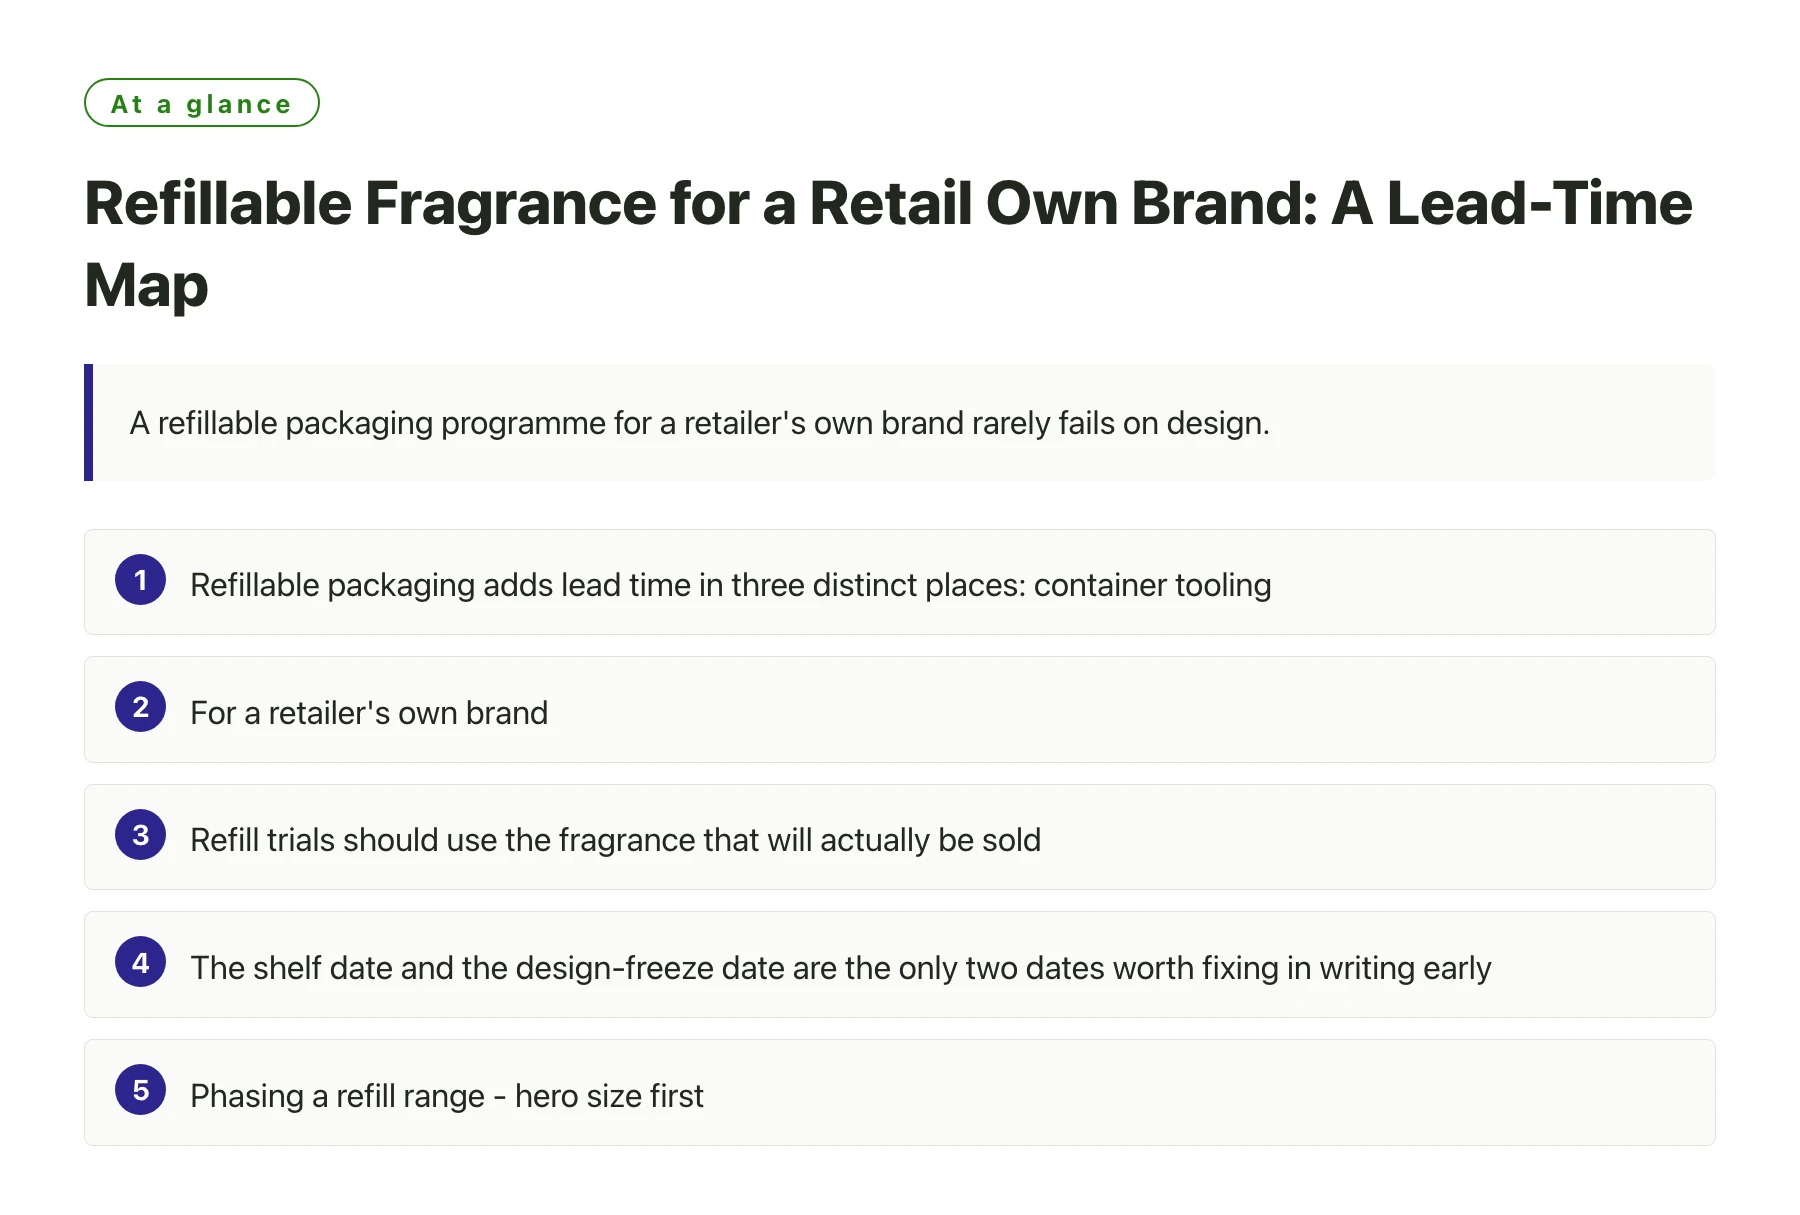The image size is (1800, 1215).
Task: Click the word 'Map' in the heading
Action: [x=146, y=285]
